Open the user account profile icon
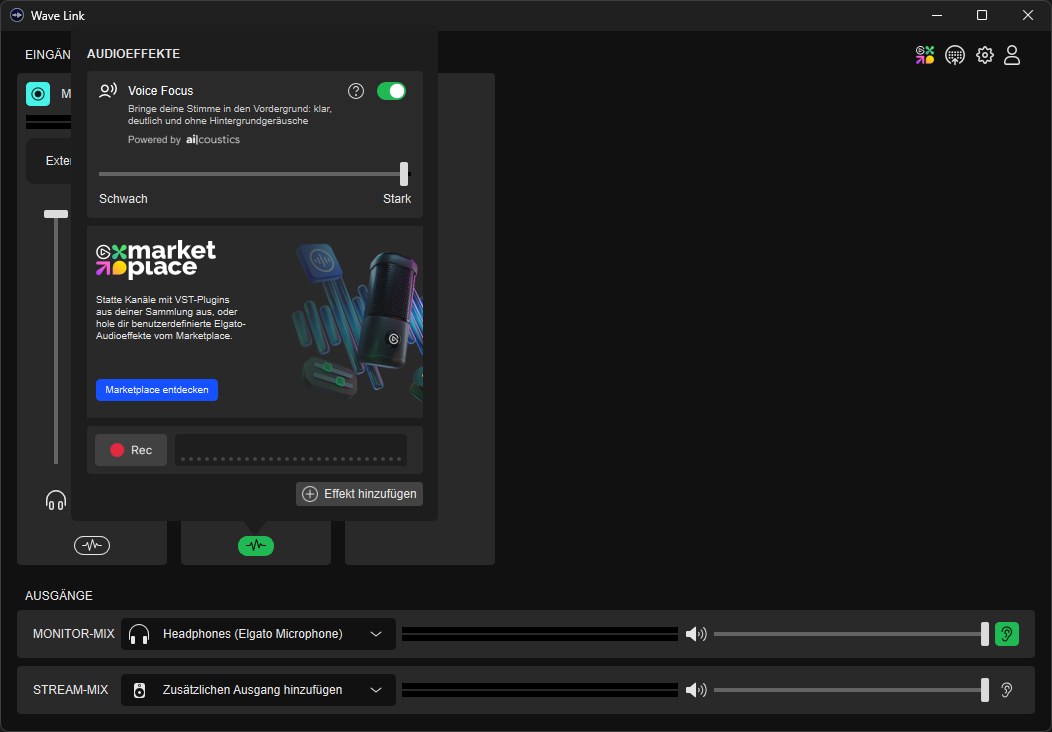Viewport: 1052px width, 732px height. [x=1012, y=55]
